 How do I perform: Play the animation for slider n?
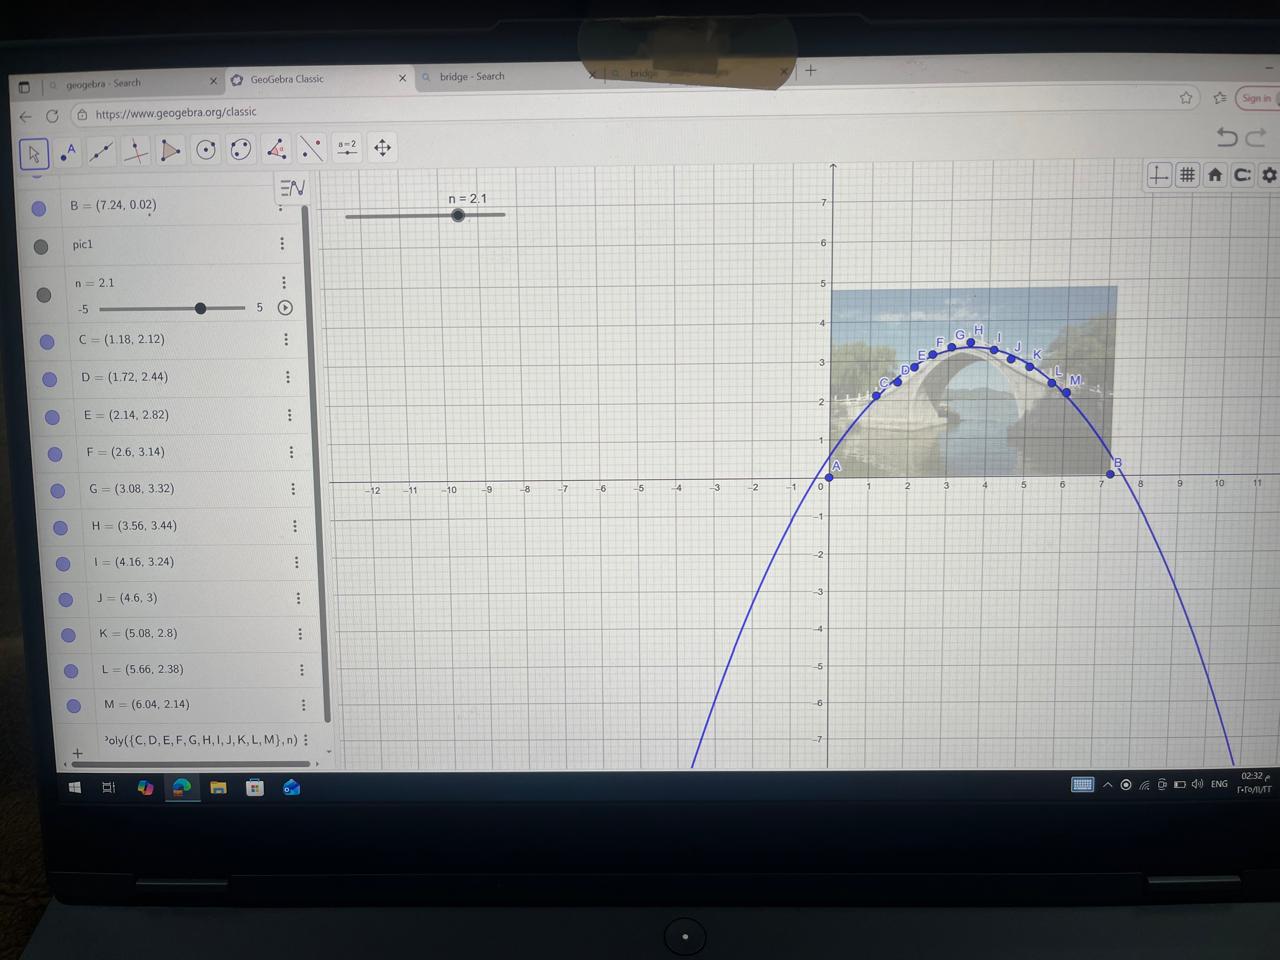tap(285, 308)
